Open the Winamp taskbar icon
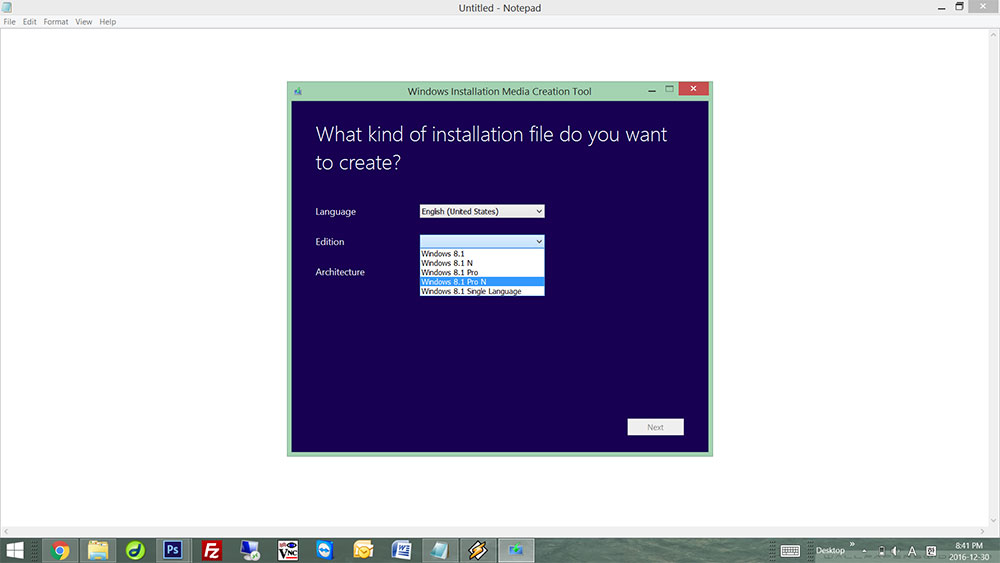1000x563 pixels. [x=478, y=550]
